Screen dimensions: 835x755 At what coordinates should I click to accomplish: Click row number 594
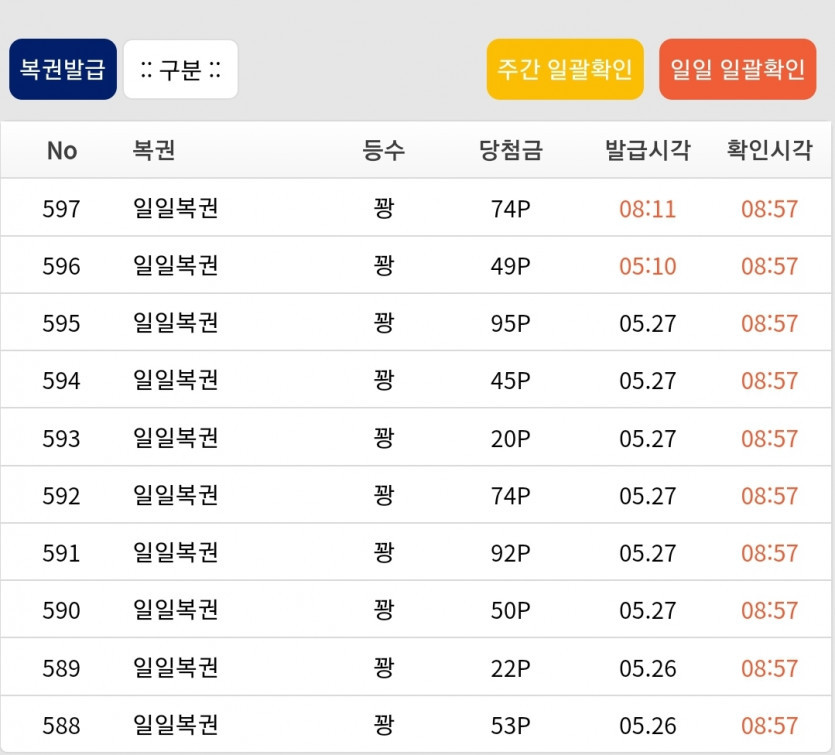coord(61,381)
